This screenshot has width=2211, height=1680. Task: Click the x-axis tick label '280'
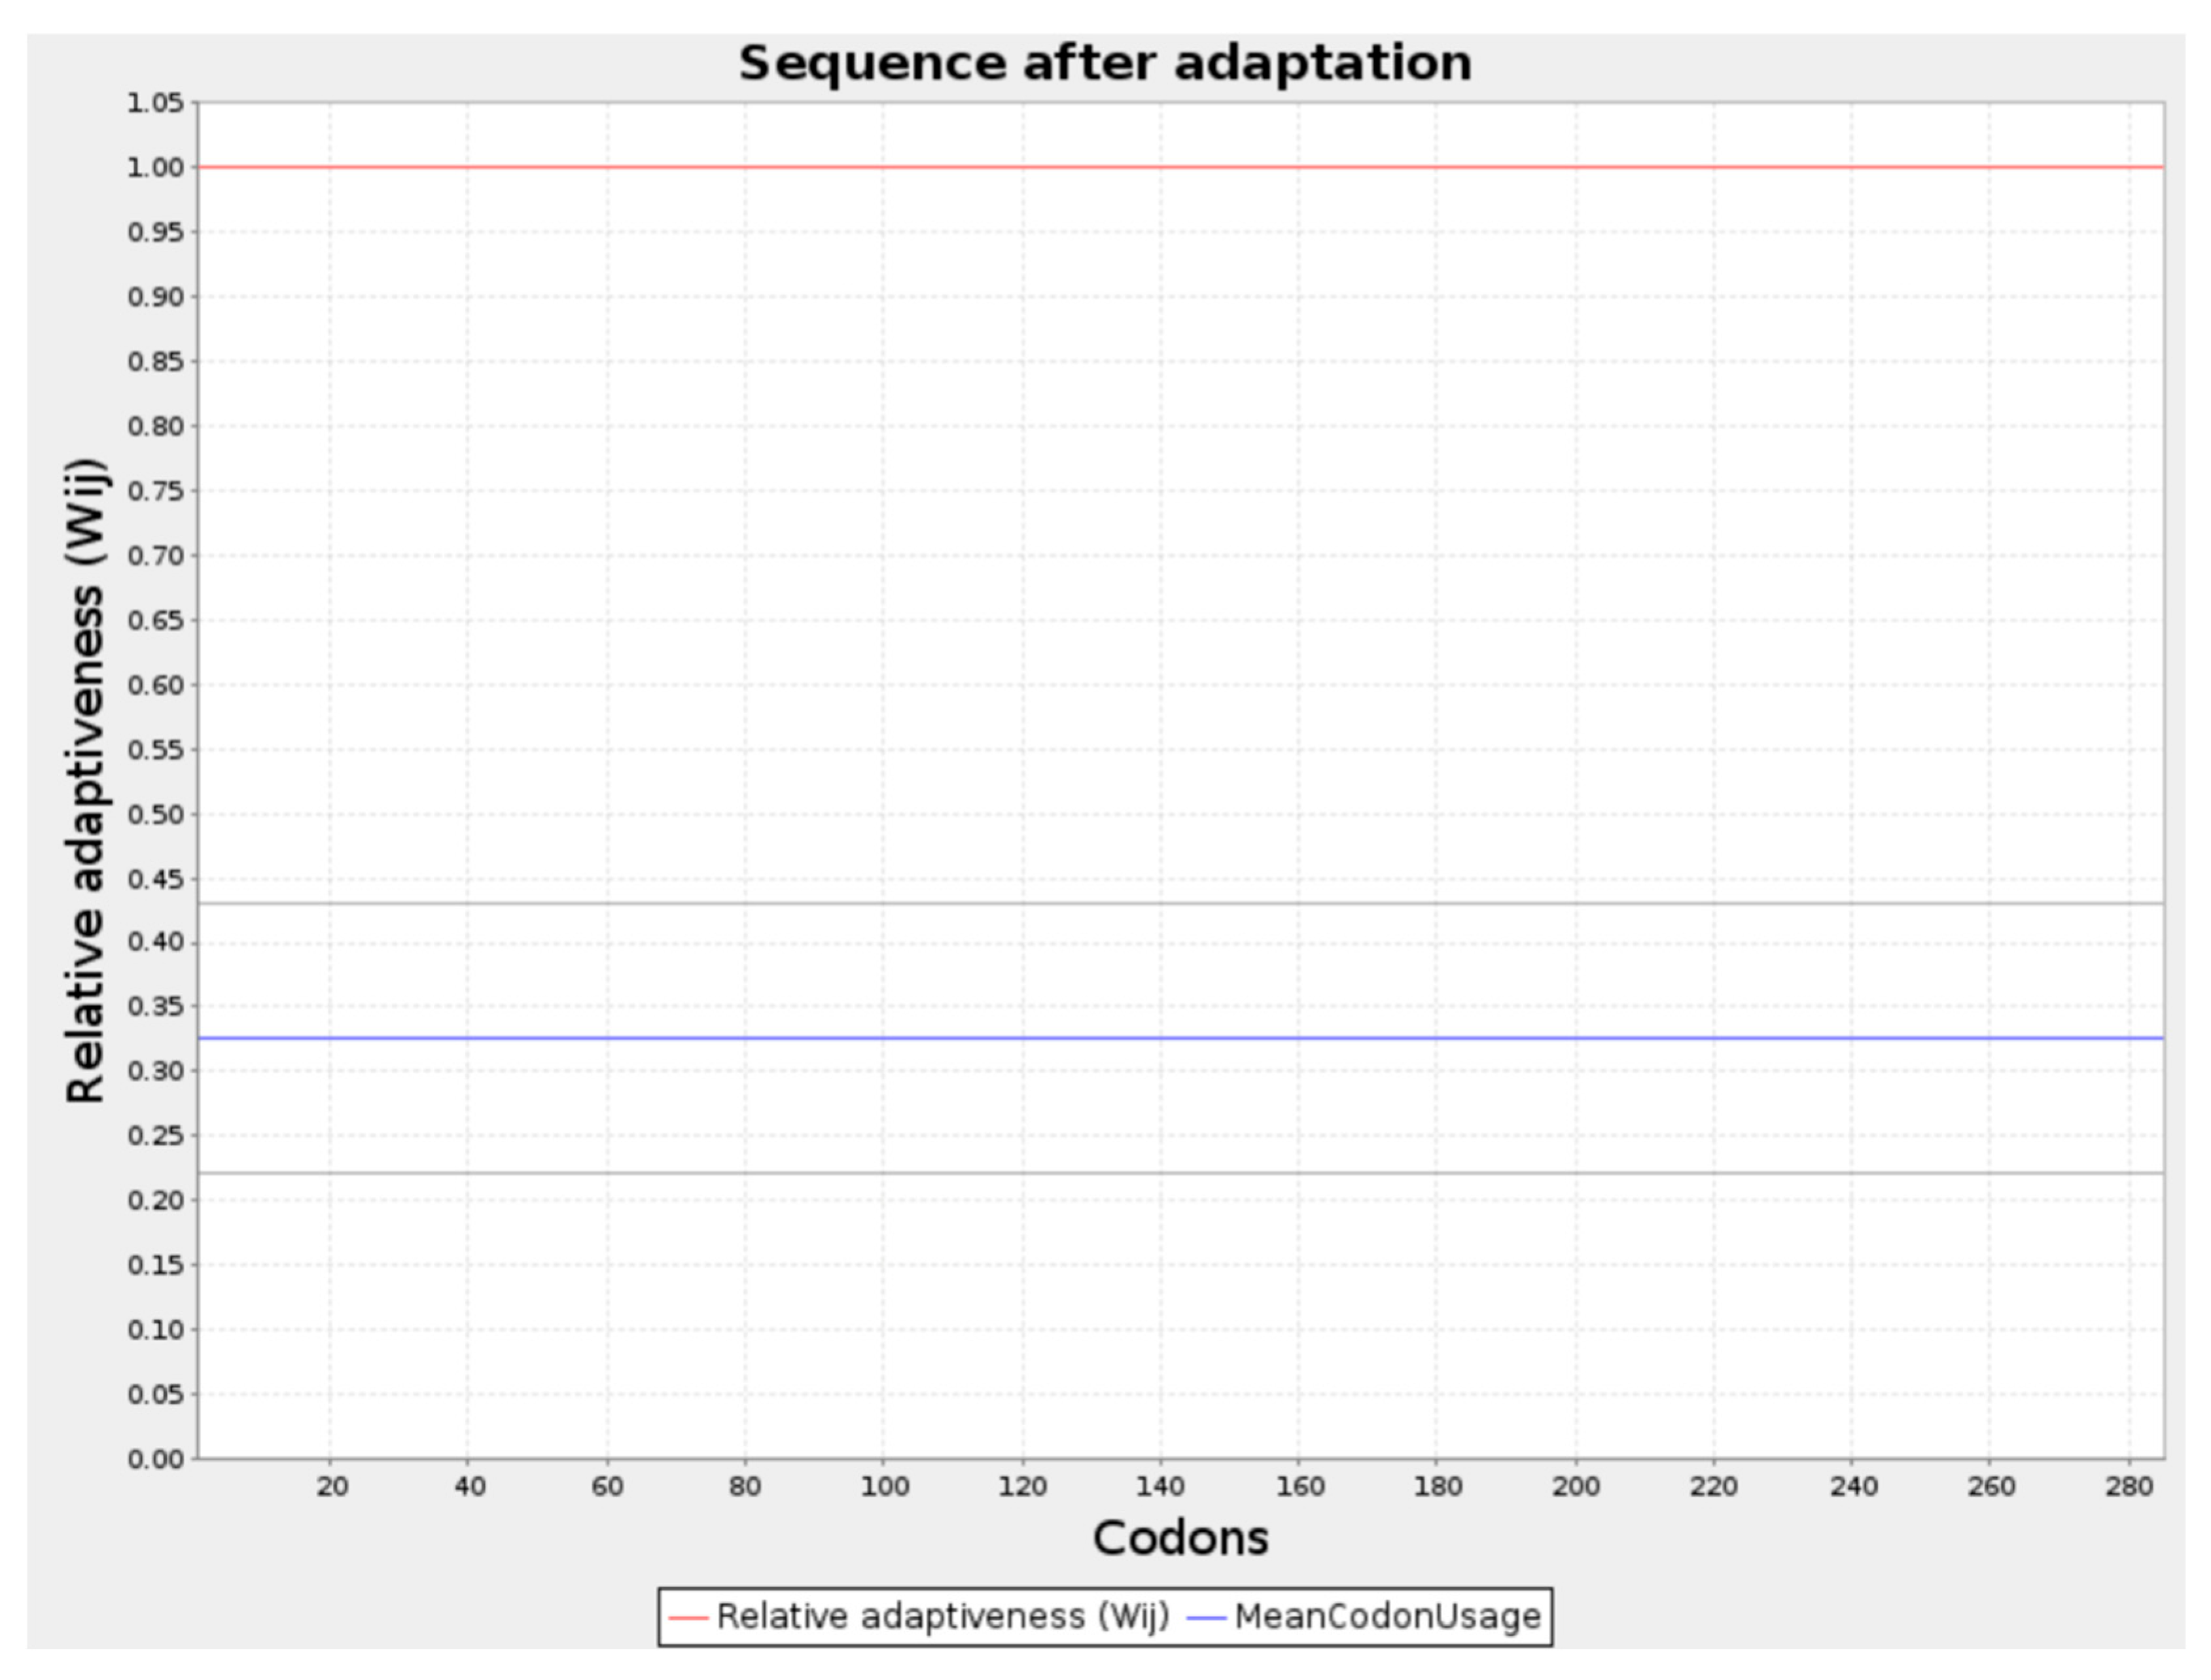point(2129,1487)
